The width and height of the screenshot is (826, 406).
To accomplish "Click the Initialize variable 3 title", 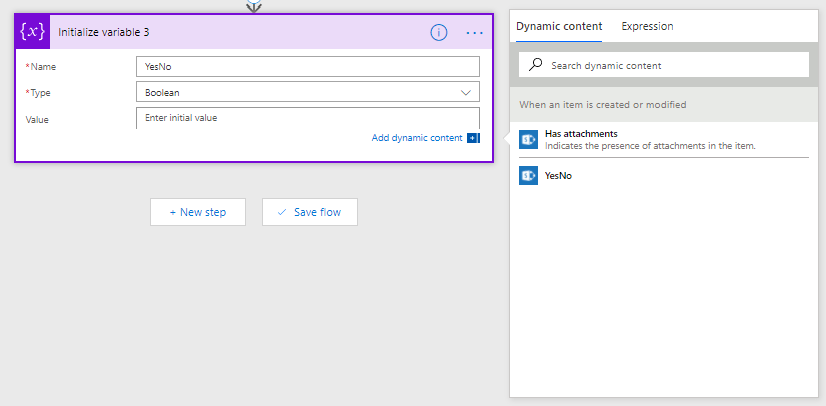I will (x=104, y=33).
